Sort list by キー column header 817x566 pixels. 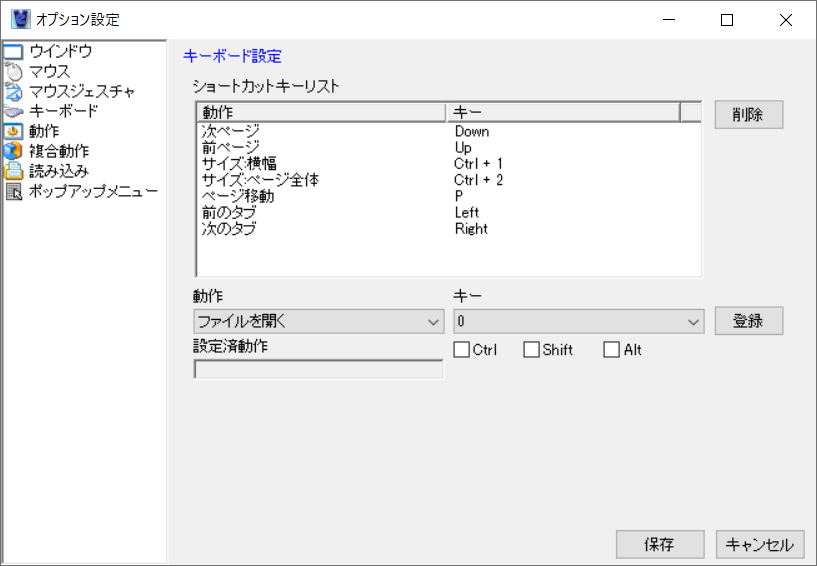tap(563, 112)
